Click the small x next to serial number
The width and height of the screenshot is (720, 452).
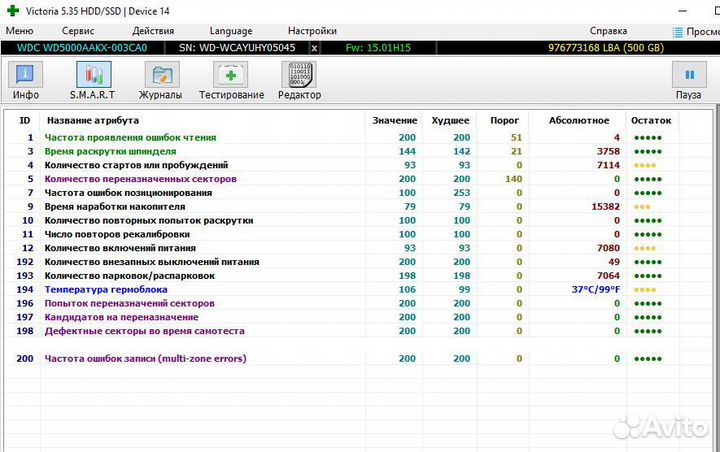click(x=314, y=47)
